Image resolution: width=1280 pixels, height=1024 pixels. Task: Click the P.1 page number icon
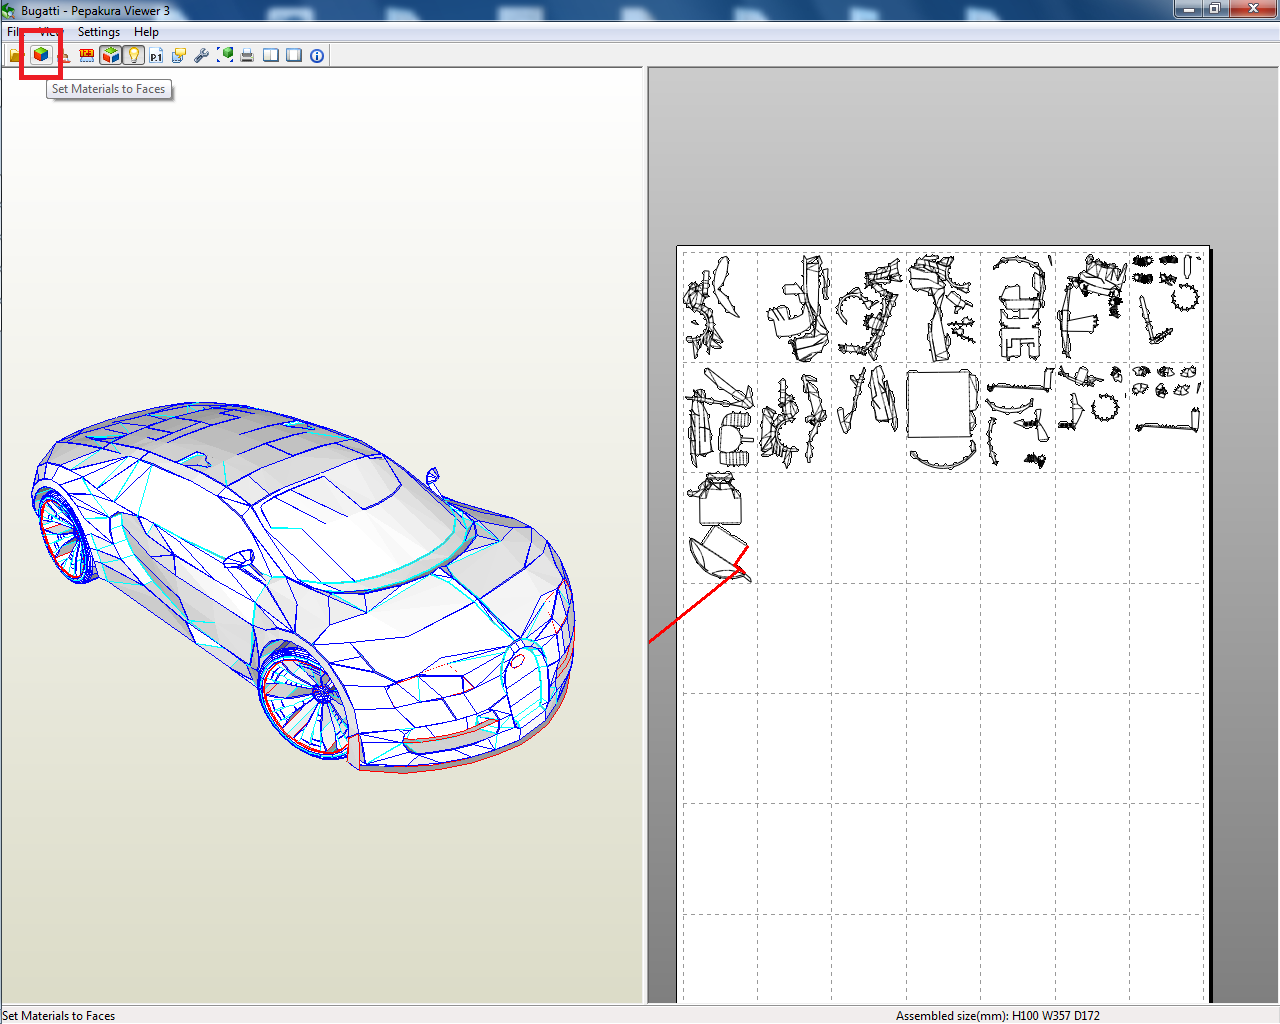pyautogui.click(x=156, y=56)
